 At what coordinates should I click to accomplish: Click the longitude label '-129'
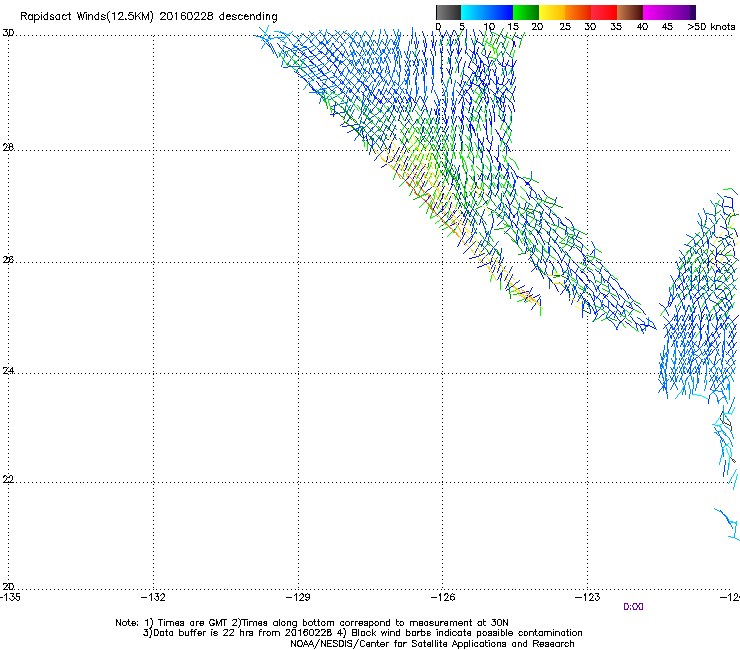click(298, 597)
